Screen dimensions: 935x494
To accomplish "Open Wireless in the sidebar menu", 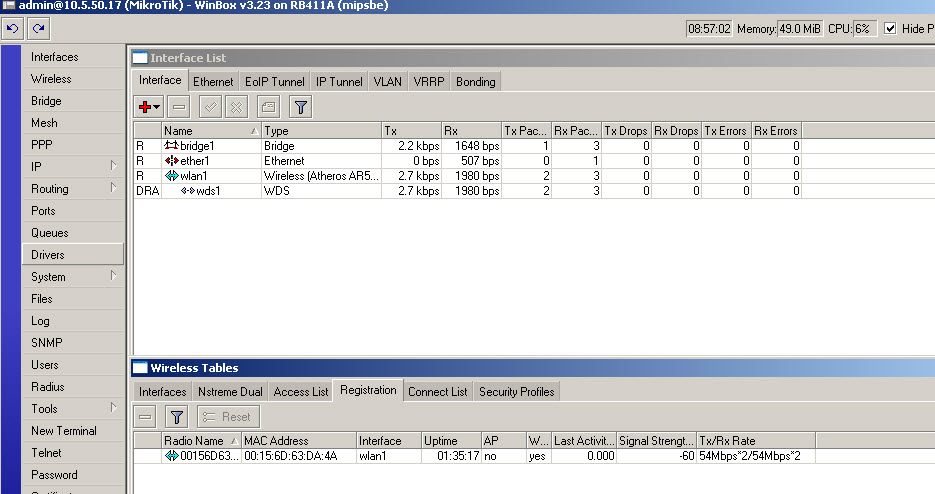I will click(73, 79).
